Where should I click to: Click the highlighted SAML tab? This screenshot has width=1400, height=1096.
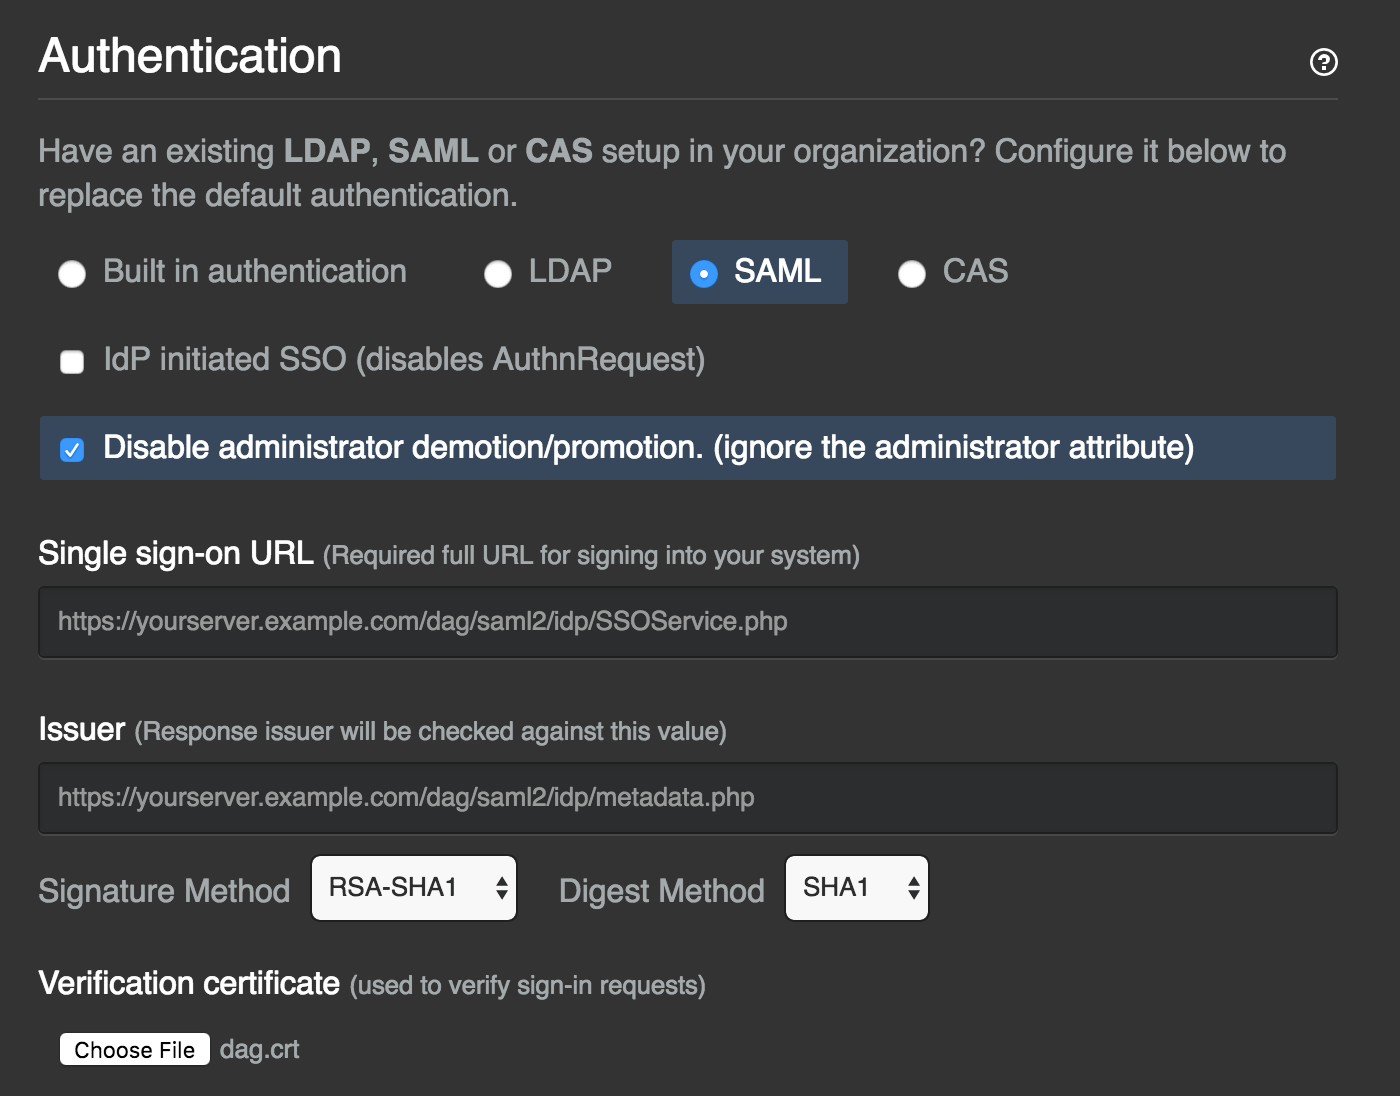[759, 271]
